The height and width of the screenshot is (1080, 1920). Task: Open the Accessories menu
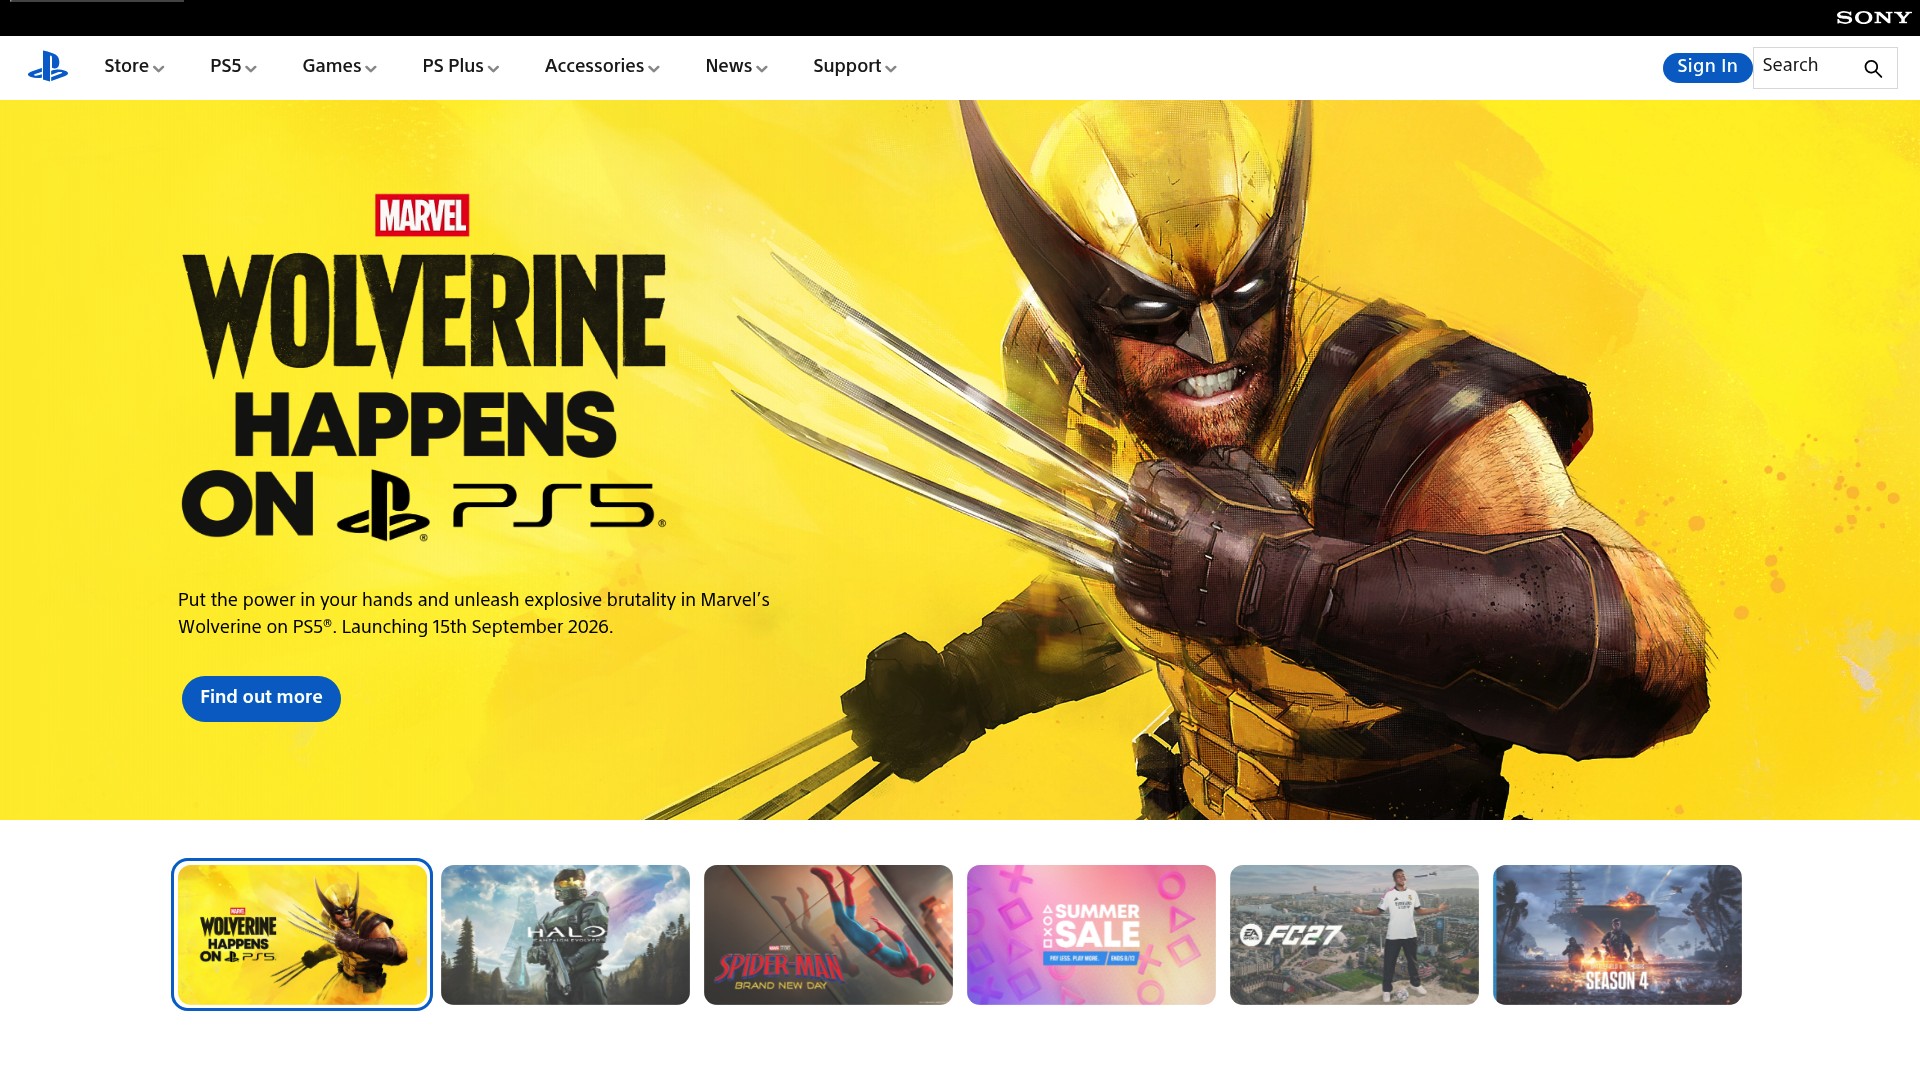click(602, 66)
